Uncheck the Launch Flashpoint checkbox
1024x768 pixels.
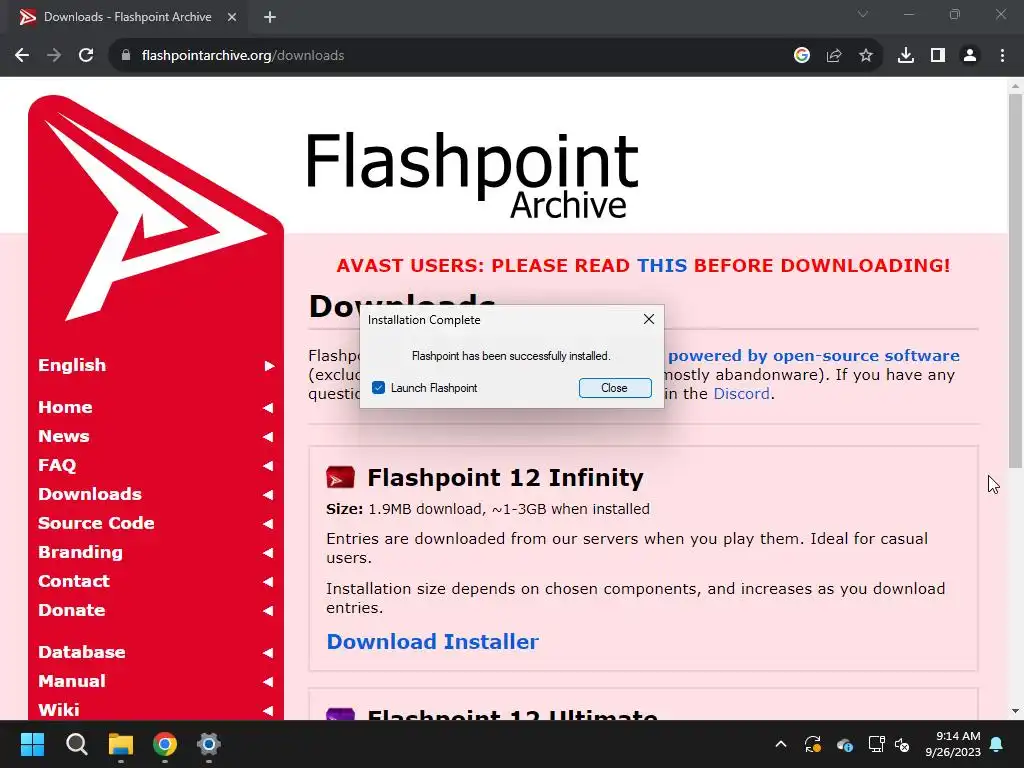(x=378, y=388)
